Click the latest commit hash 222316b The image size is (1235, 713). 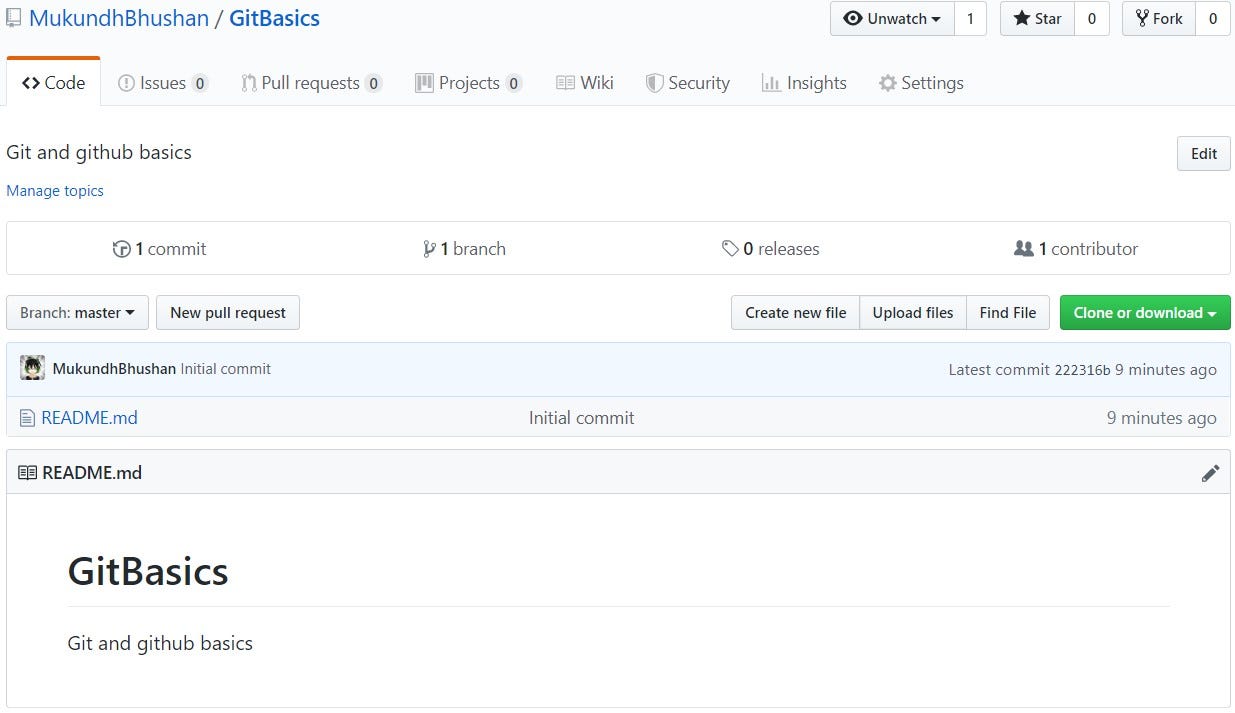coord(1082,370)
